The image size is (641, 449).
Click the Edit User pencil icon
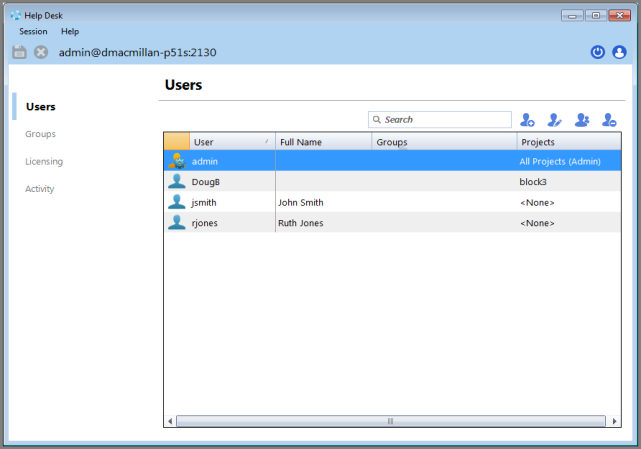[554, 120]
